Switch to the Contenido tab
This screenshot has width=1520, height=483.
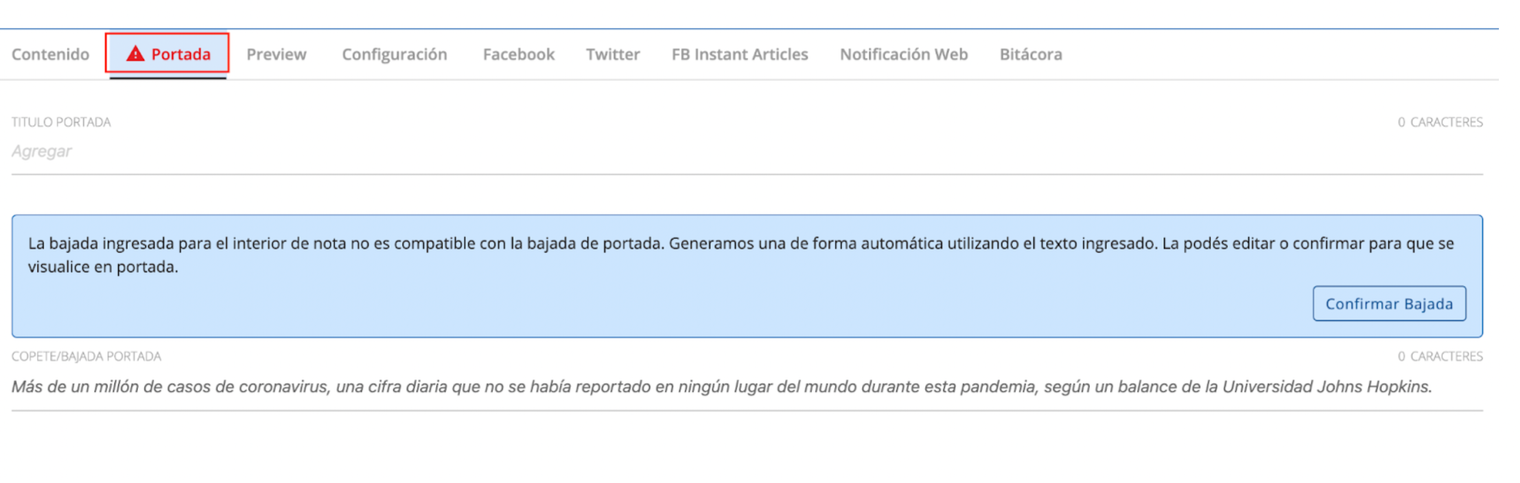[x=50, y=54]
